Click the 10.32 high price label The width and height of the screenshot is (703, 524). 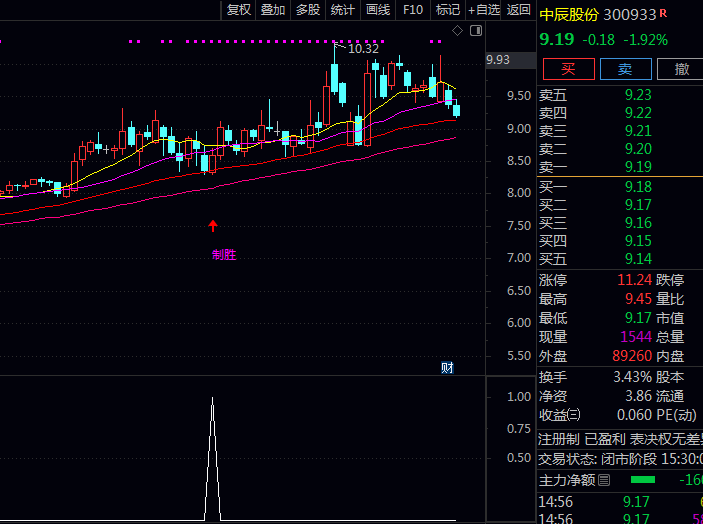[363, 48]
